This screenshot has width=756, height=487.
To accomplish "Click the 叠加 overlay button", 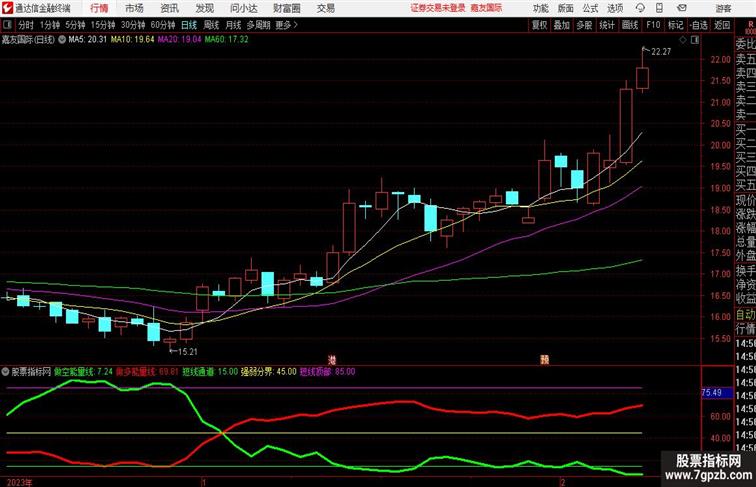I will [x=562, y=25].
